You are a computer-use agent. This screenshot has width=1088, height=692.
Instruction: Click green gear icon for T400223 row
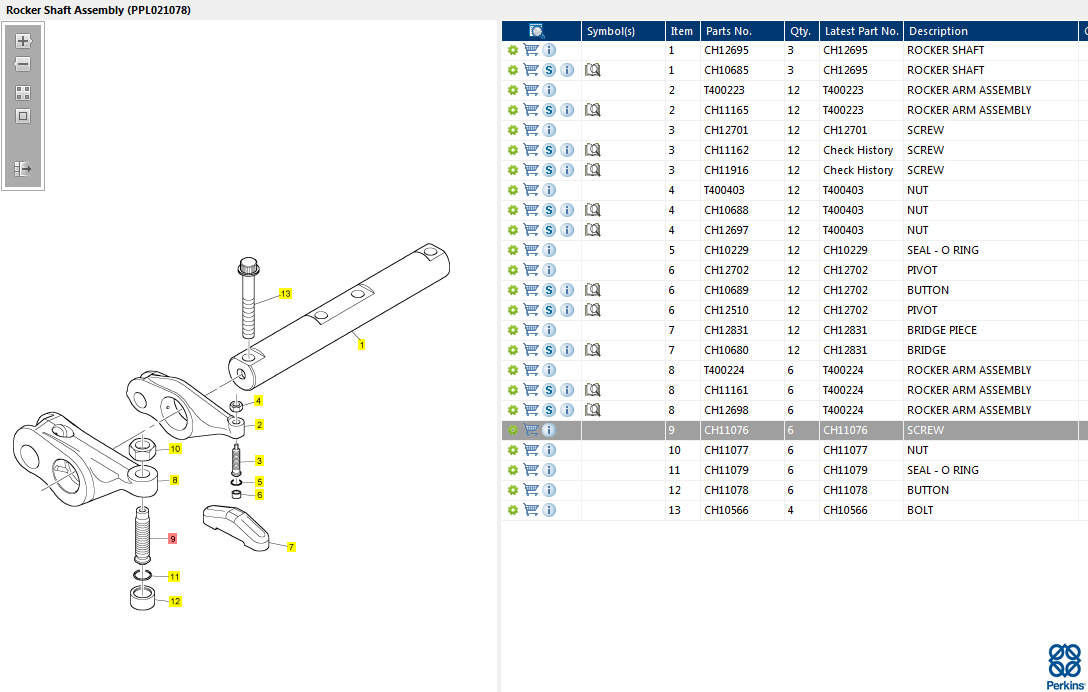(x=513, y=90)
